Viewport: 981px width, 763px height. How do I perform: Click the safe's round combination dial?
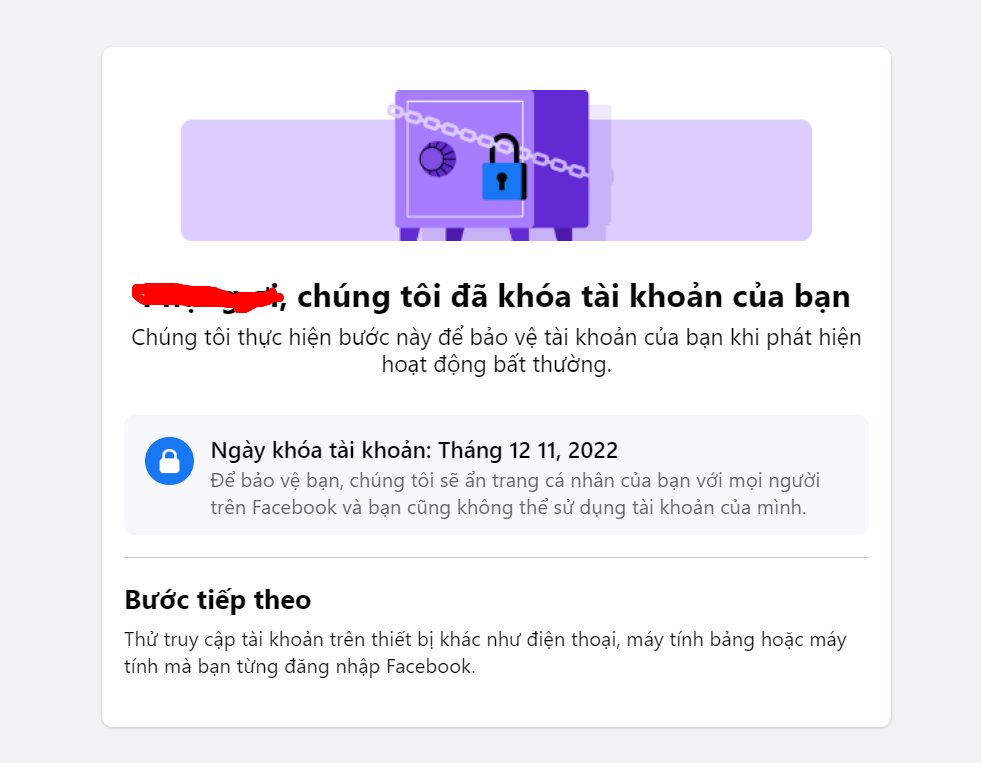437,159
